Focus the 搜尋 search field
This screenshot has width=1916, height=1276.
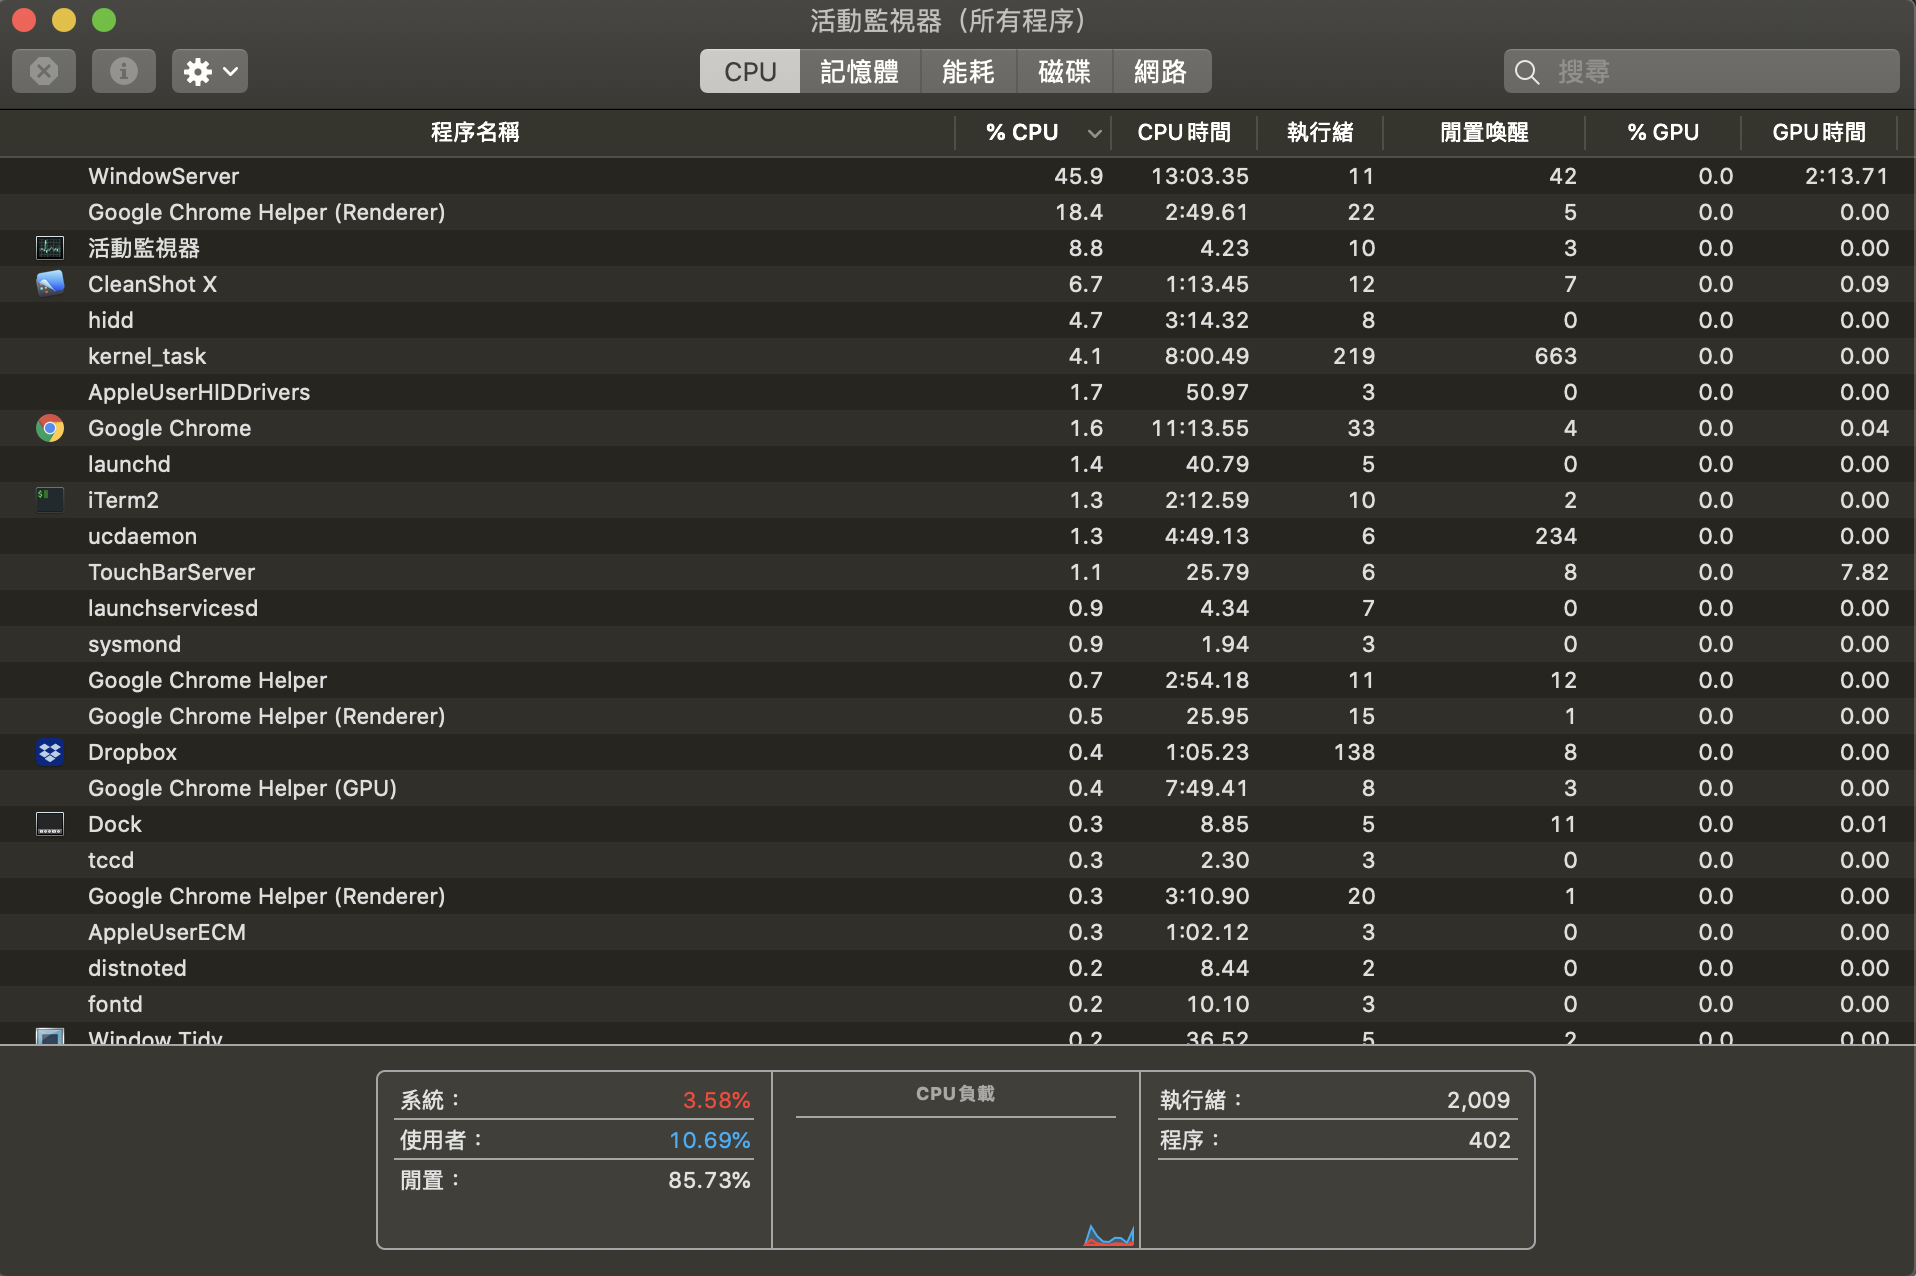pos(1701,71)
